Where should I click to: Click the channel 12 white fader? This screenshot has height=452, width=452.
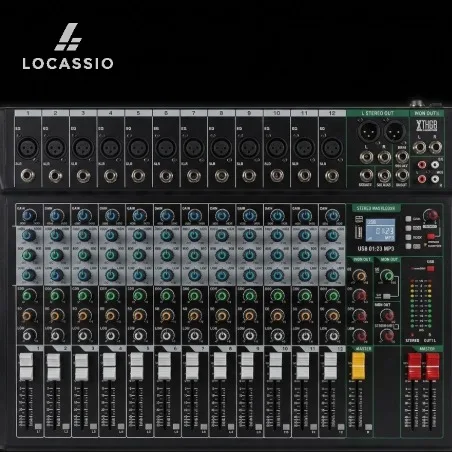point(330,367)
